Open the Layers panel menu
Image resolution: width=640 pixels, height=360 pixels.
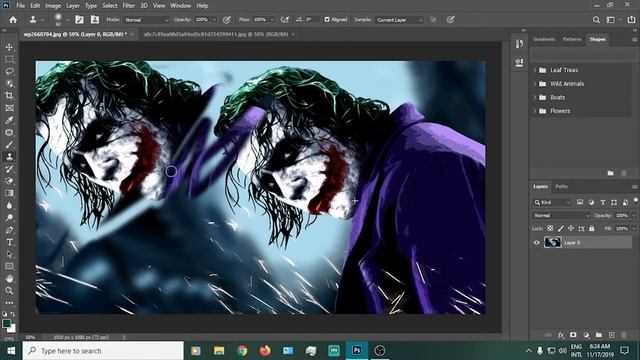(x=634, y=187)
